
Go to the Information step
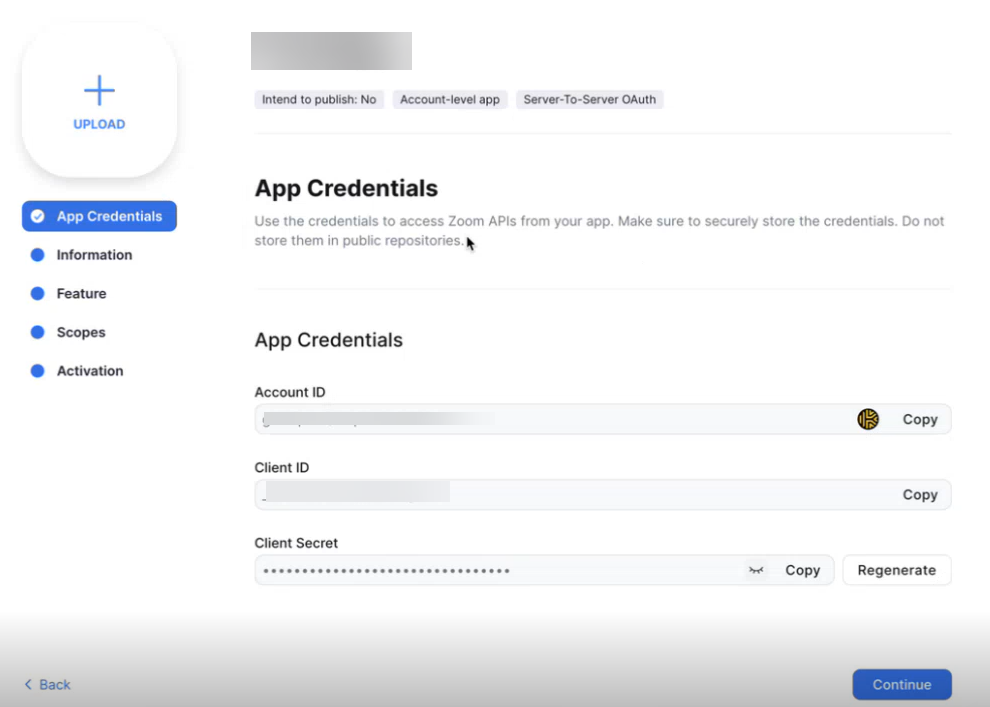[x=94, y=255]
